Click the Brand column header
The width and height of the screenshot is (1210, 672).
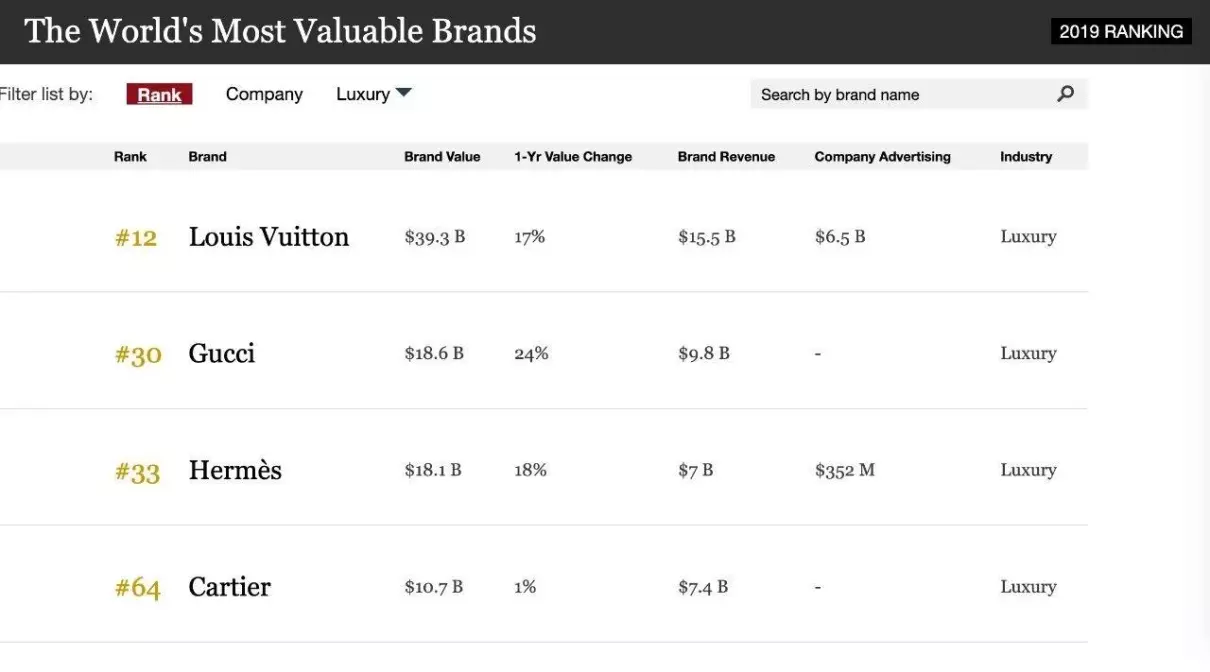[x=207, y=157]
